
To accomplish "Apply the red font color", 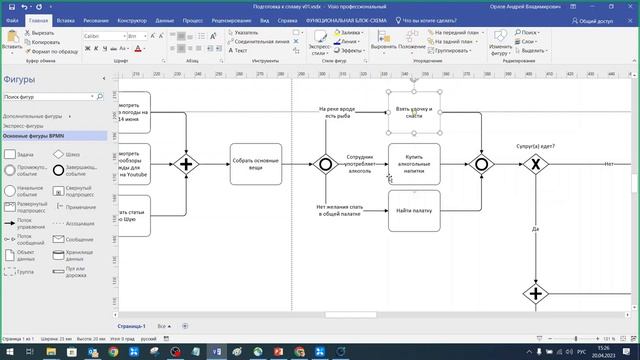I will [x=138, y=49].
